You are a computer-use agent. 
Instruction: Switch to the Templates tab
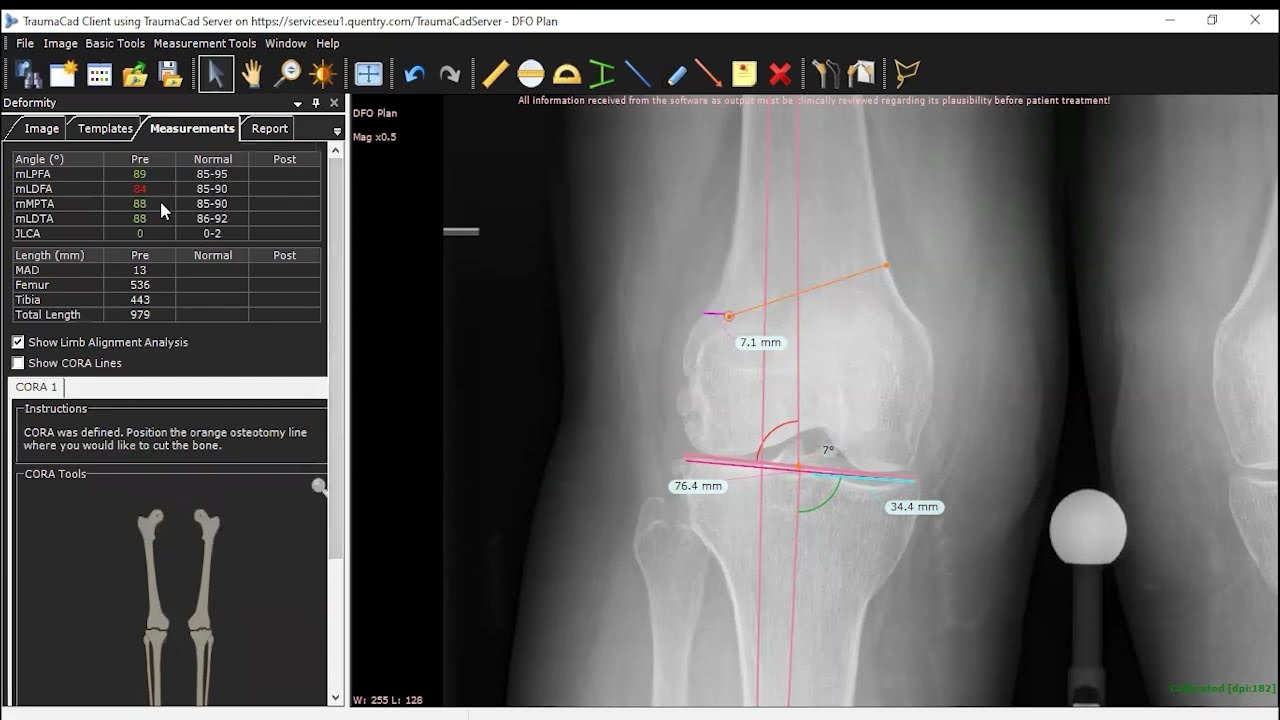[105, 128]
